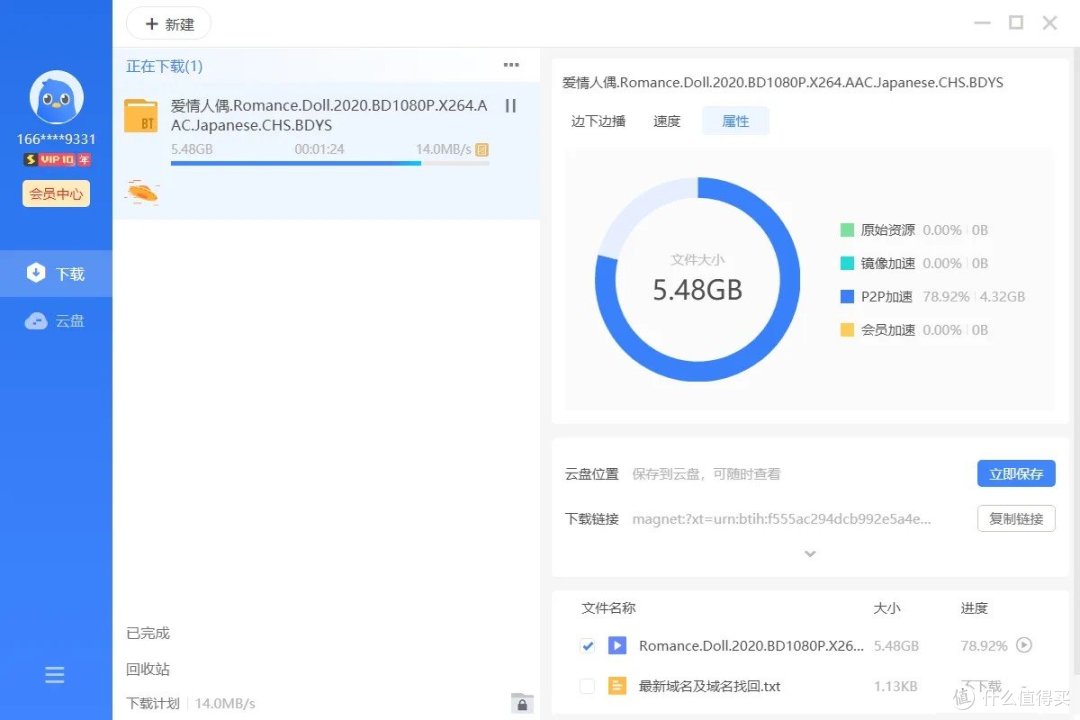
Task: Open the three-dot more options menu
Action: [x=511, y=65]
